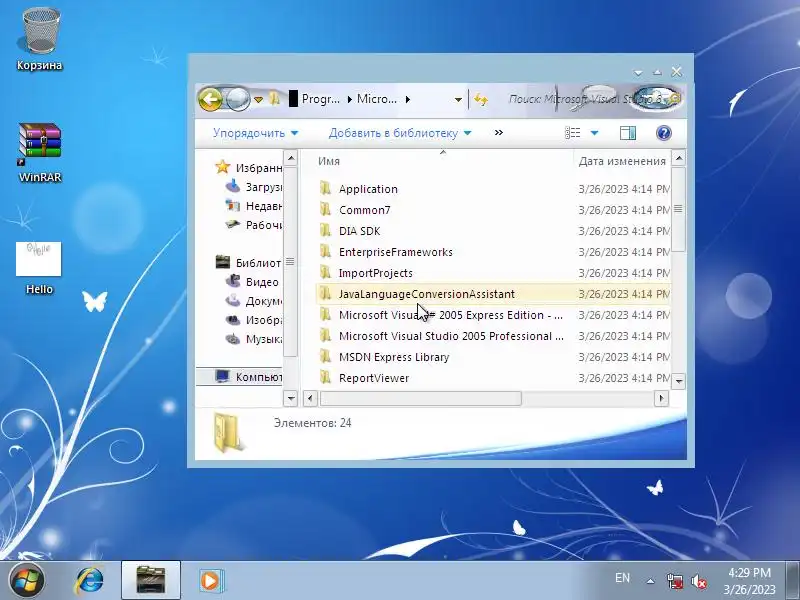The image size is (800, 600).
Task: Click the Explorer taskbar button
Action: coord(151,580)
